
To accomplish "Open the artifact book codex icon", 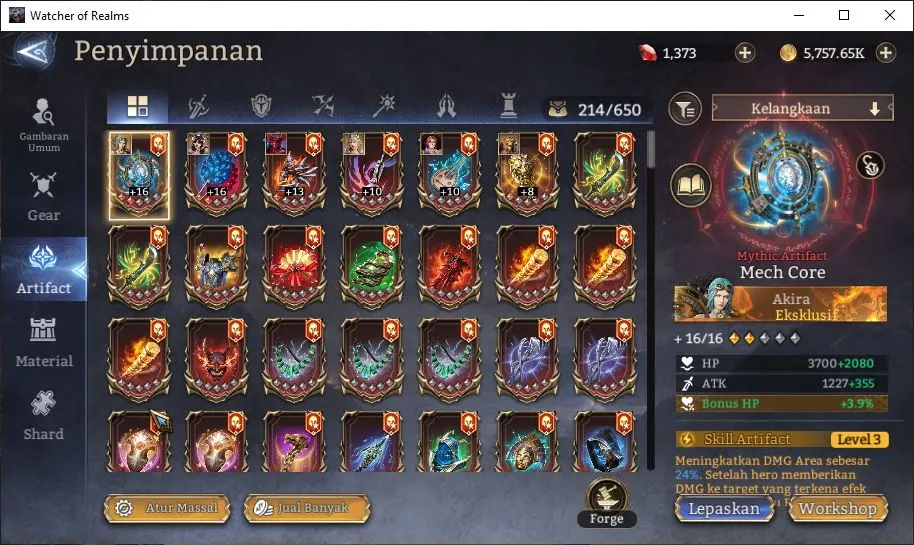I will tap(691, 185).
